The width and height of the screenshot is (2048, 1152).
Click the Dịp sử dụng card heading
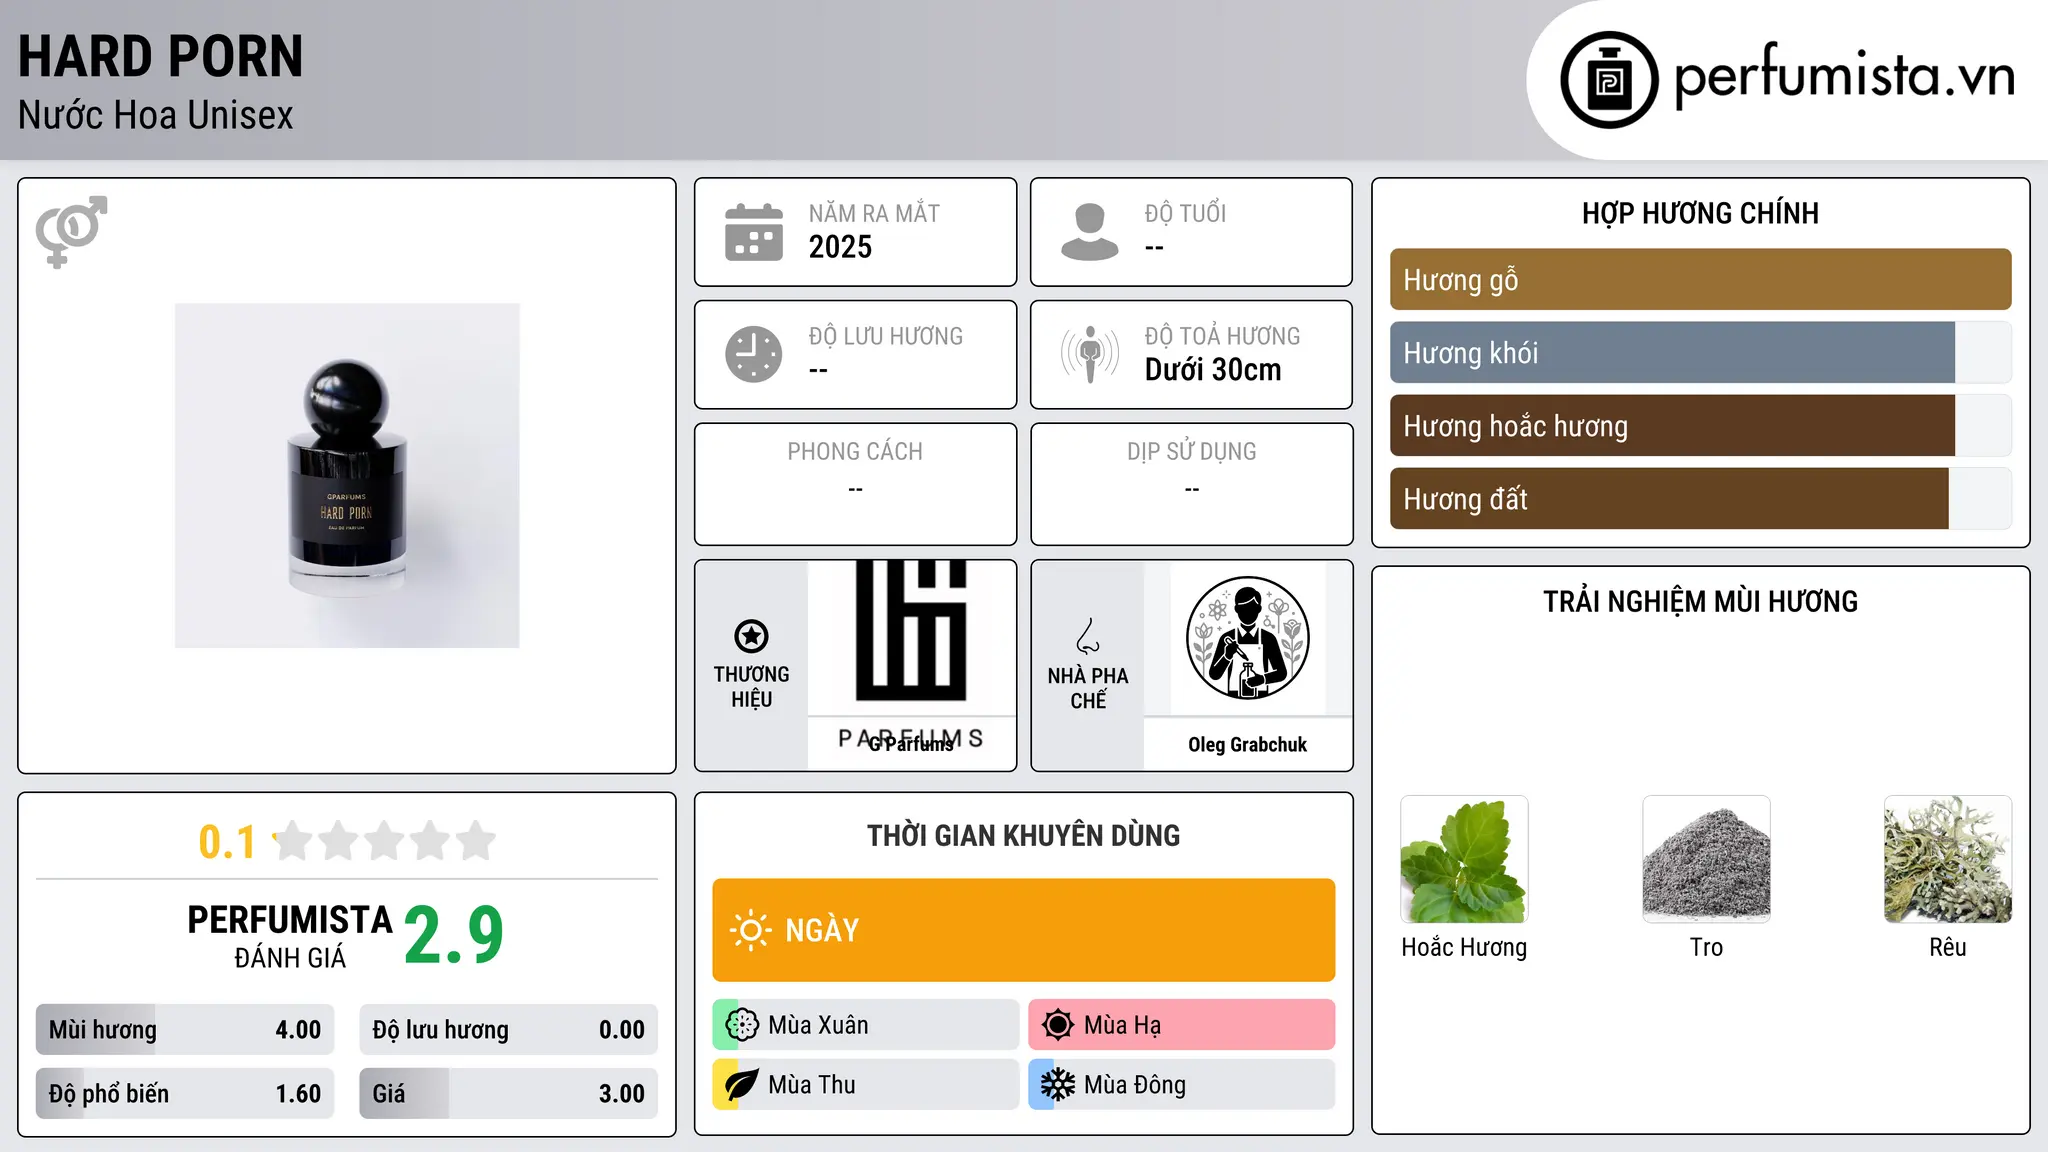(x=1192, y=452)
